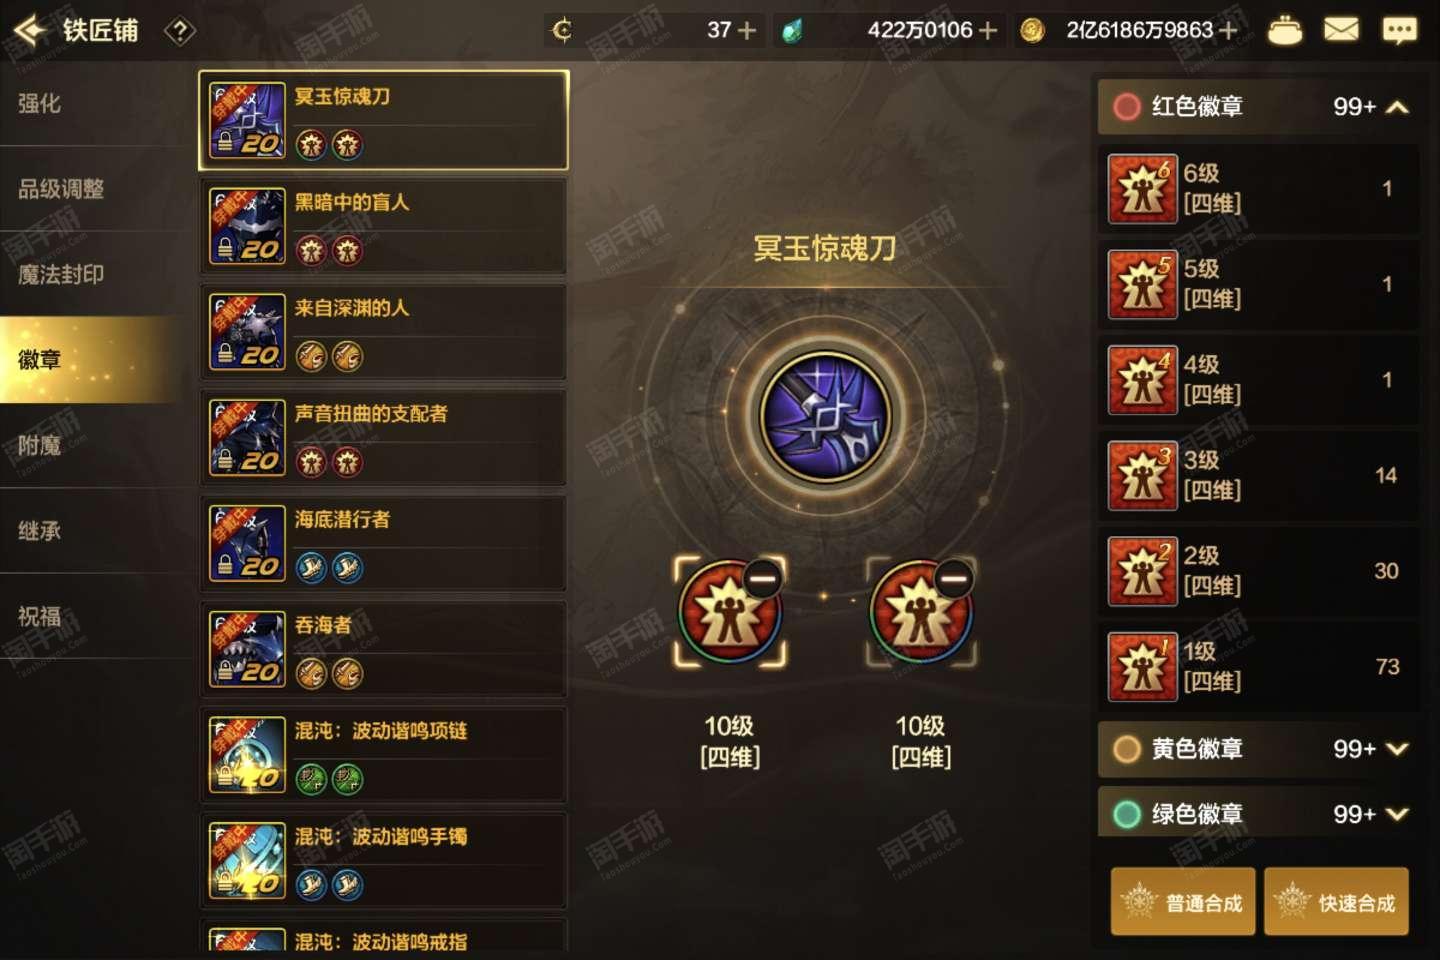Collapse the 红色徽章 section

[1398, 107]
